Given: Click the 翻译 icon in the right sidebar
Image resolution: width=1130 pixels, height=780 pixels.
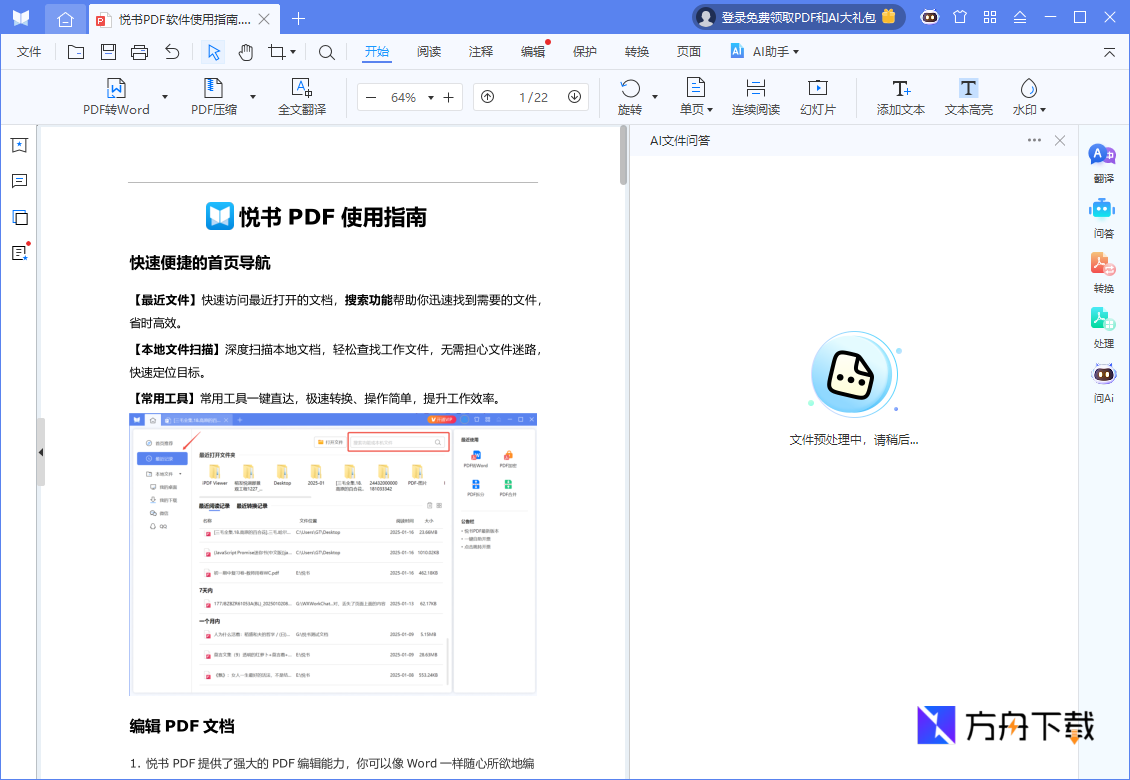Looking at the screenshot, I should [1102, 162].
